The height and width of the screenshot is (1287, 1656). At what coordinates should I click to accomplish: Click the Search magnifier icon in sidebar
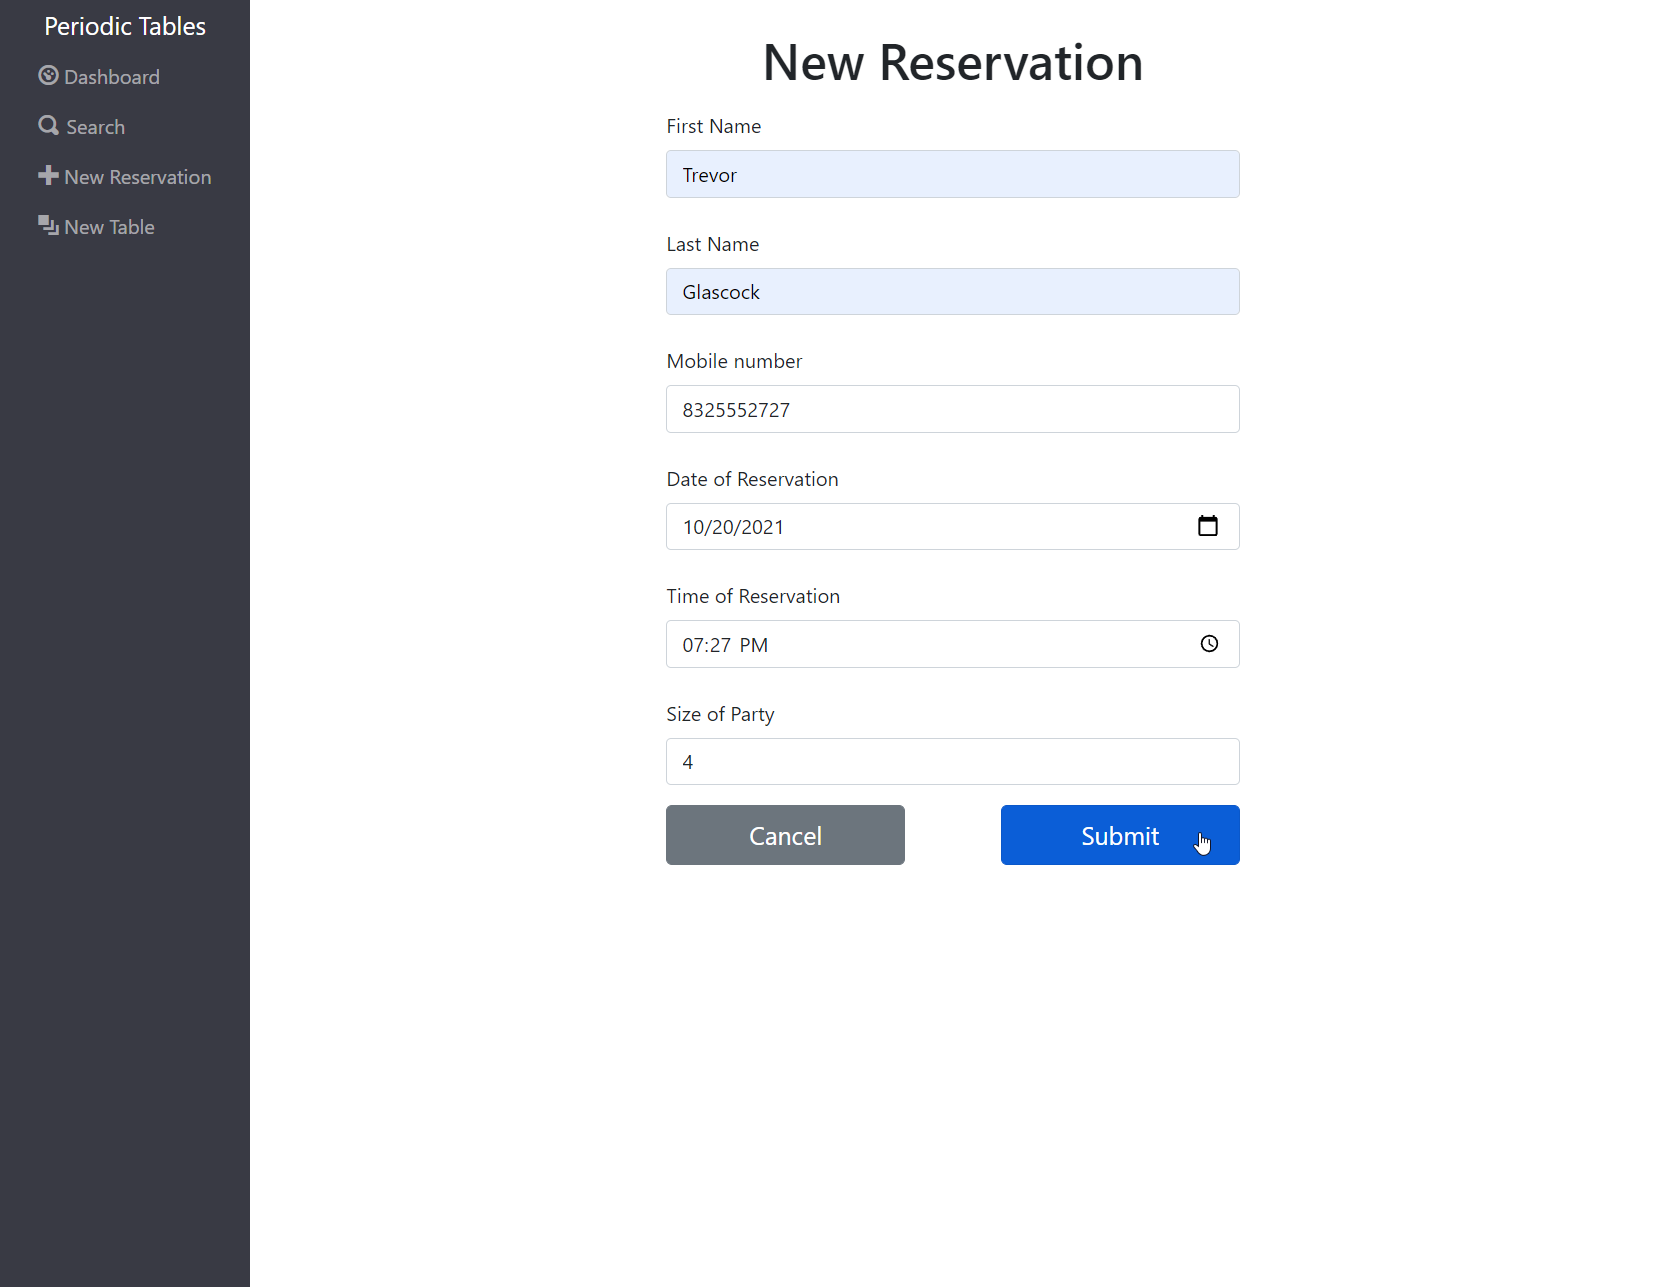pos(48,126)
